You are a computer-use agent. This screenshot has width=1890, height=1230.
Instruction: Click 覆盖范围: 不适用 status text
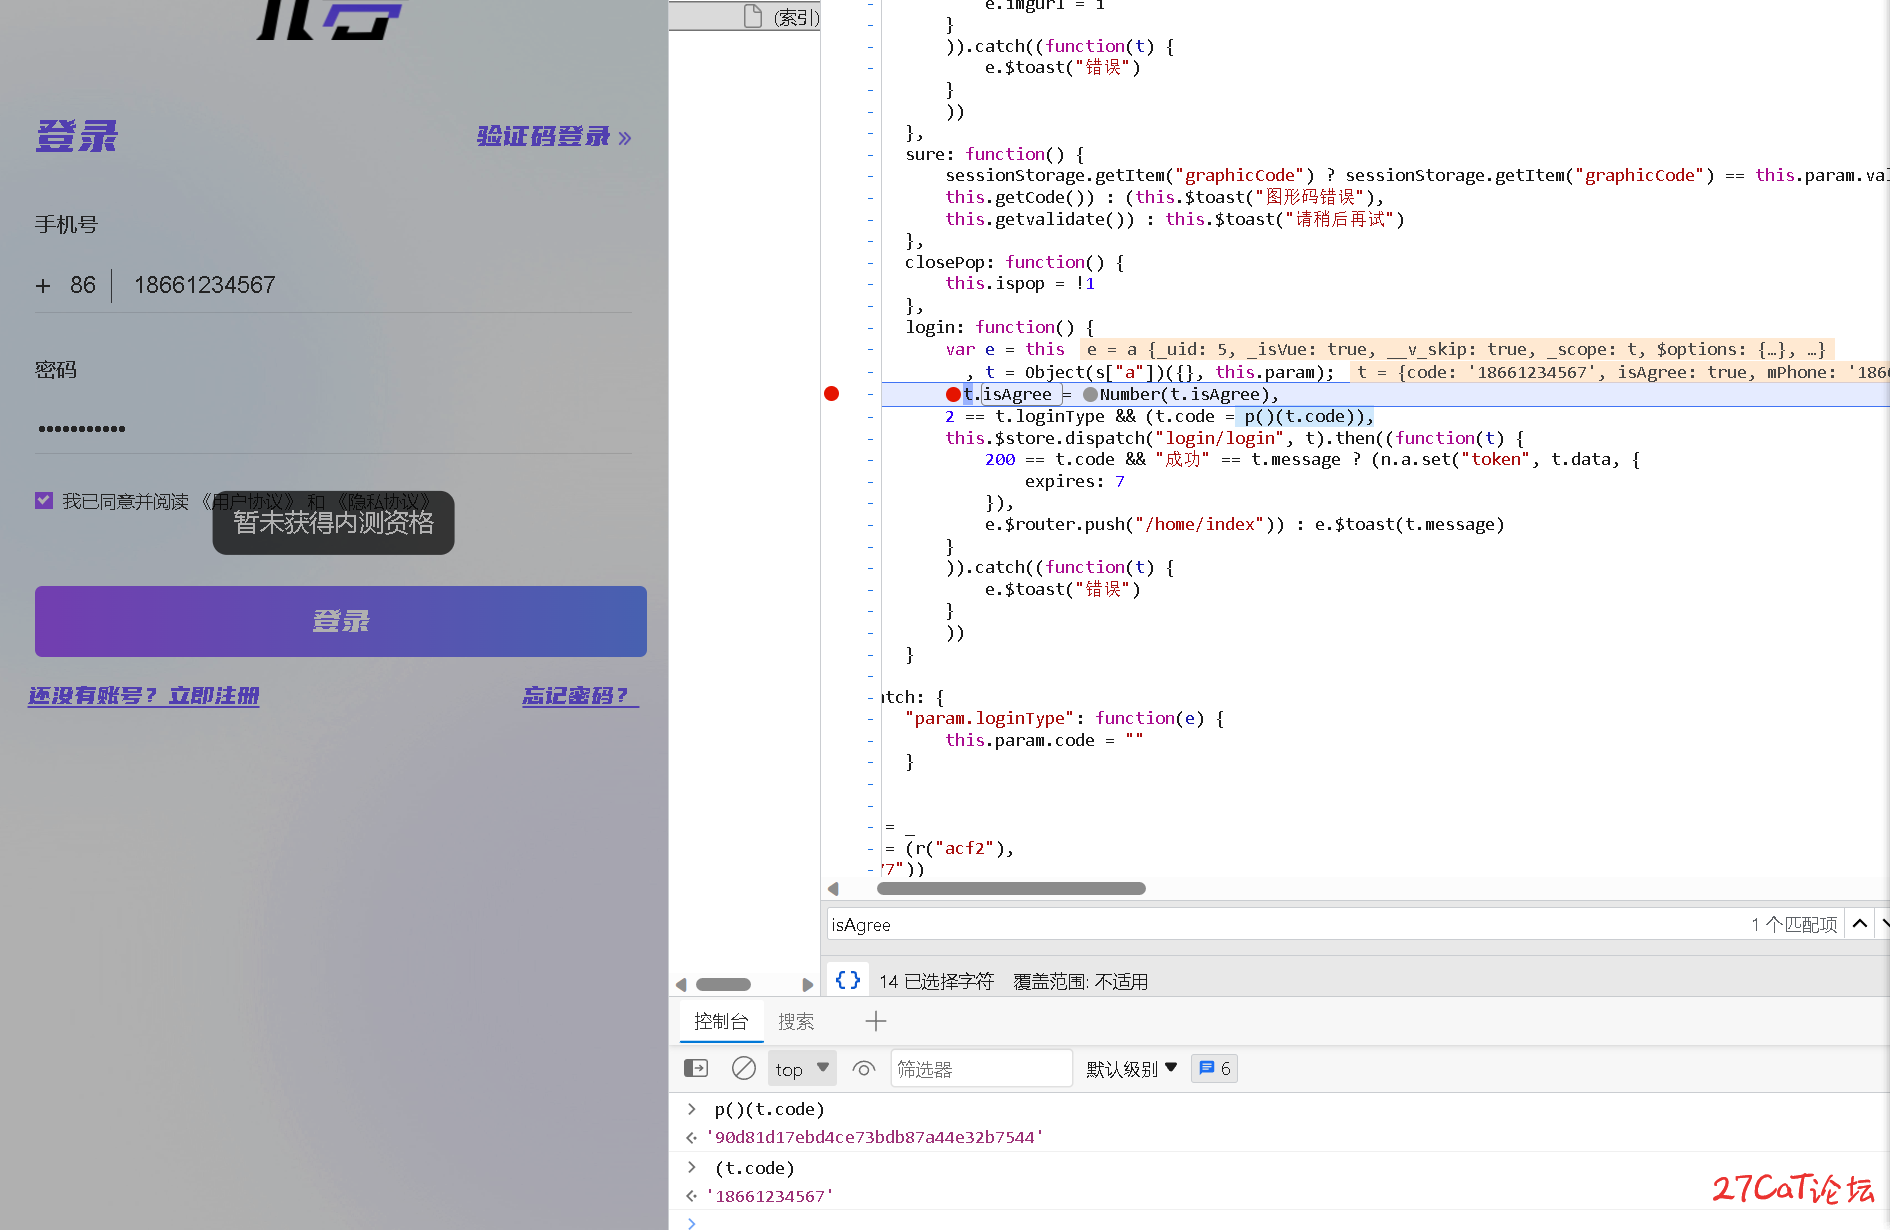click(x=1080, y=981)
